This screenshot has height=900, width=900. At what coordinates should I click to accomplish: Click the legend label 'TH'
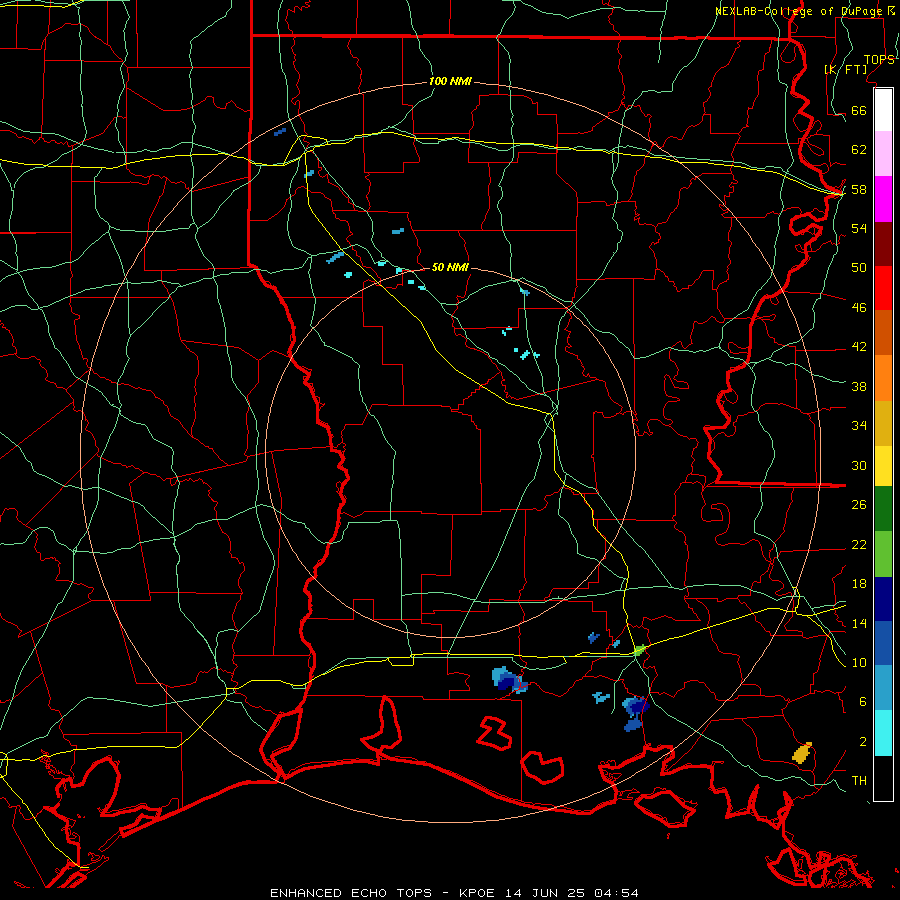(859, 780)
